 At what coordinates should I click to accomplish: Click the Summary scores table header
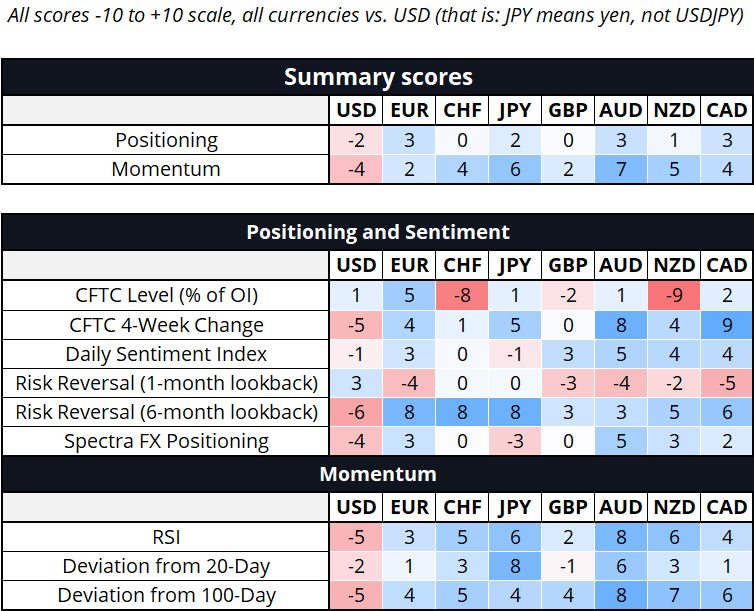click(x=377, y=77)
